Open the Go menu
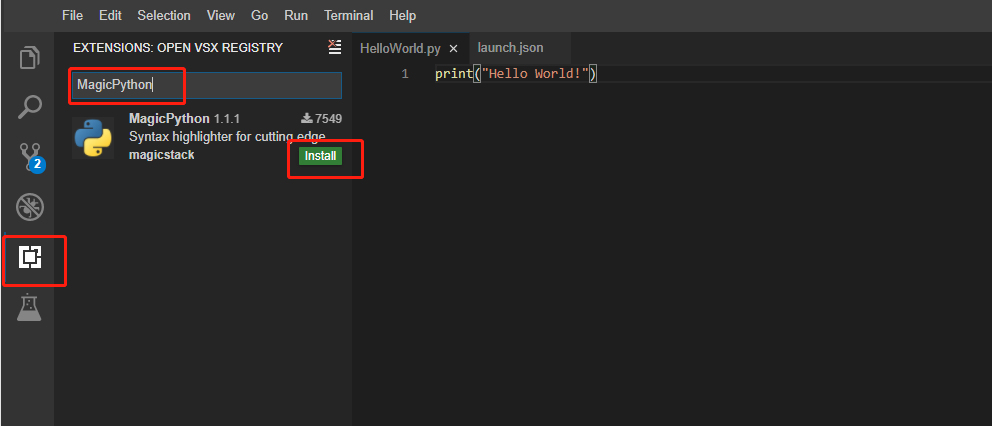The width and height of the screenshot is (992, 426). click(259, 15)
